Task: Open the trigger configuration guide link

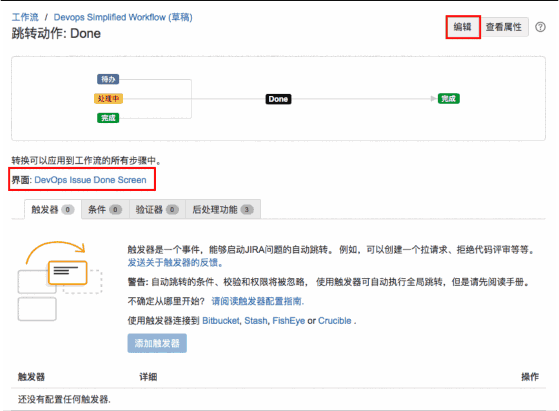Action: coord(257,301)
